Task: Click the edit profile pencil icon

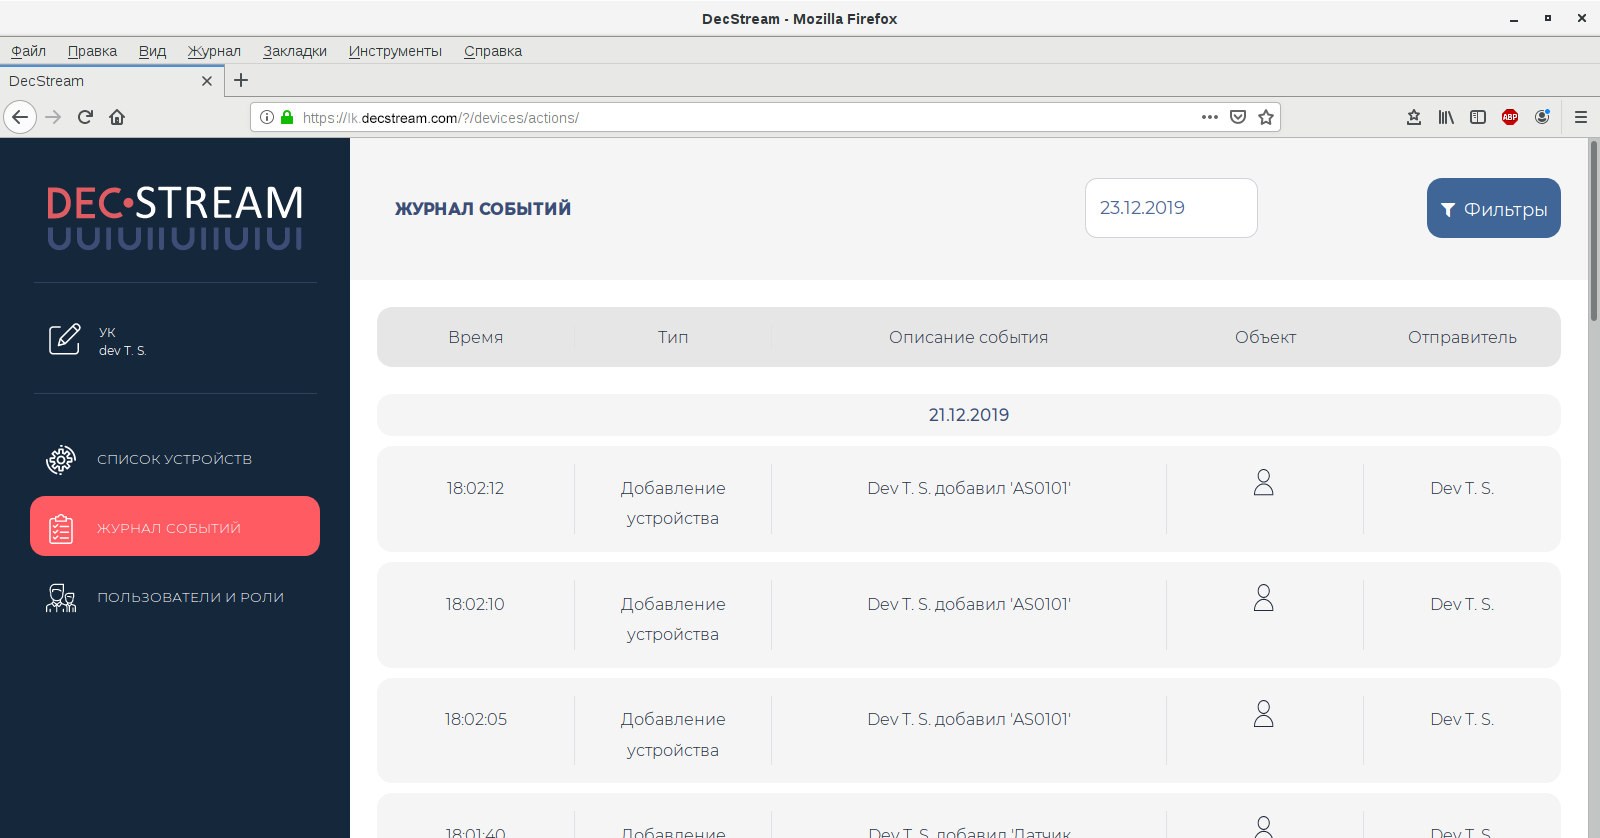Action: [65, 339]
